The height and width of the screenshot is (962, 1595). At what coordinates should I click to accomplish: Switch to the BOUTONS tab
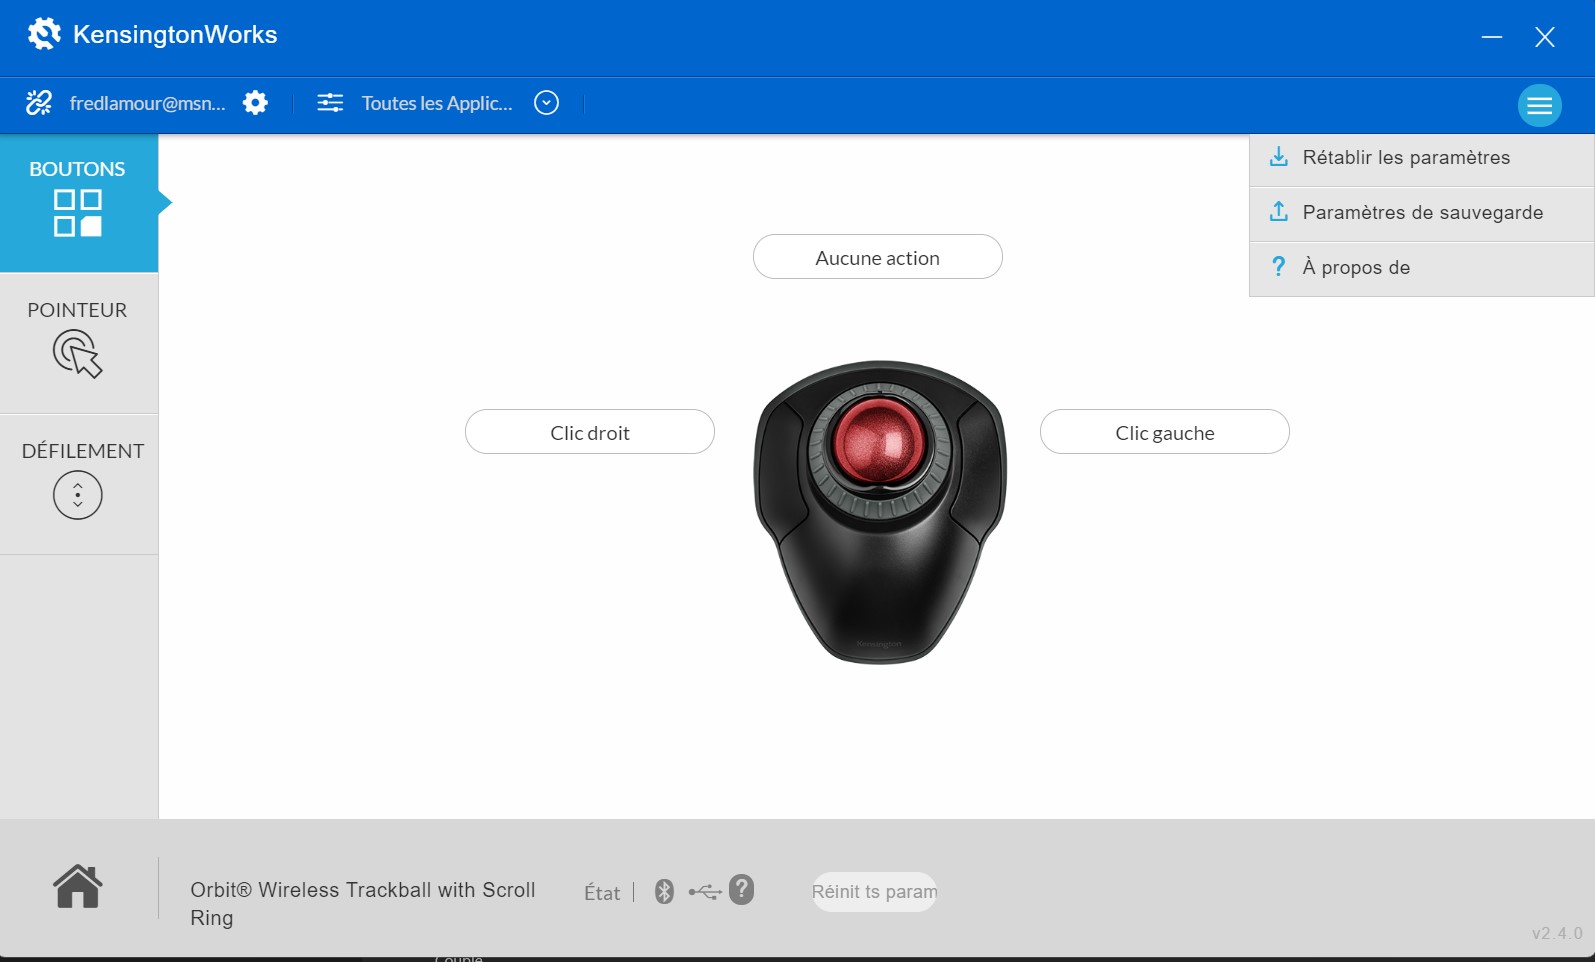(x=79, y=203)
